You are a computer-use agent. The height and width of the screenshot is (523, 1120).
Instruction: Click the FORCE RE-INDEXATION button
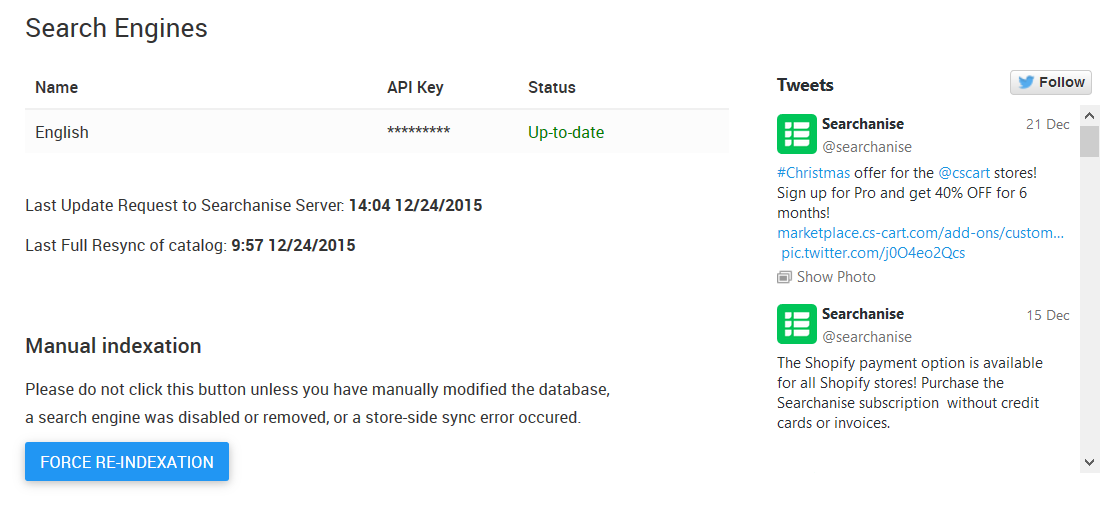[x=126, y=462]
